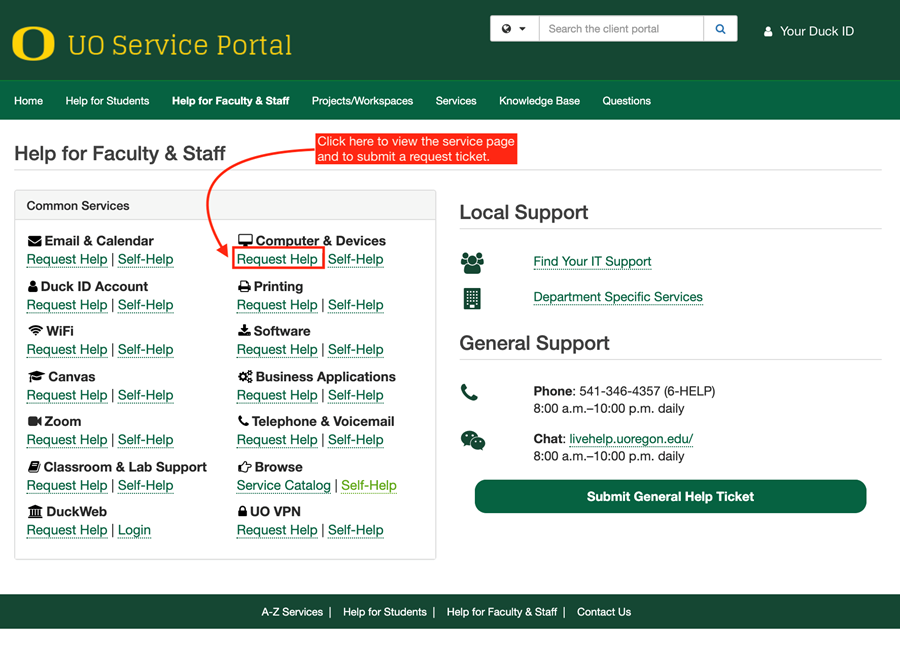
Task: Click the Classroom & Lab Support book icon
Action: point(34,467)
